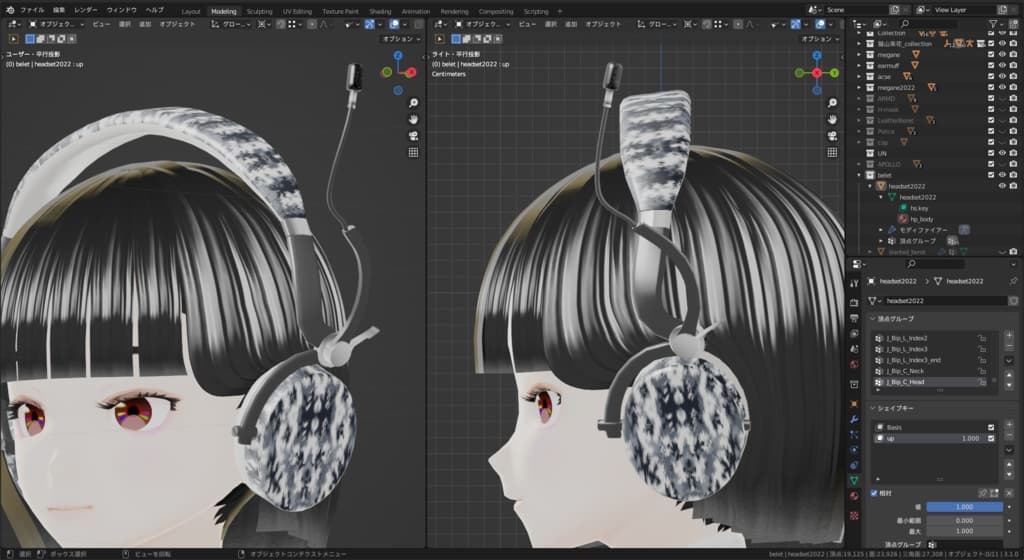The height and width of the screenshot is (560, 1024).
Task: Switch orthographic/perspective grid icon in left viewport
Action: coord(413,152)
